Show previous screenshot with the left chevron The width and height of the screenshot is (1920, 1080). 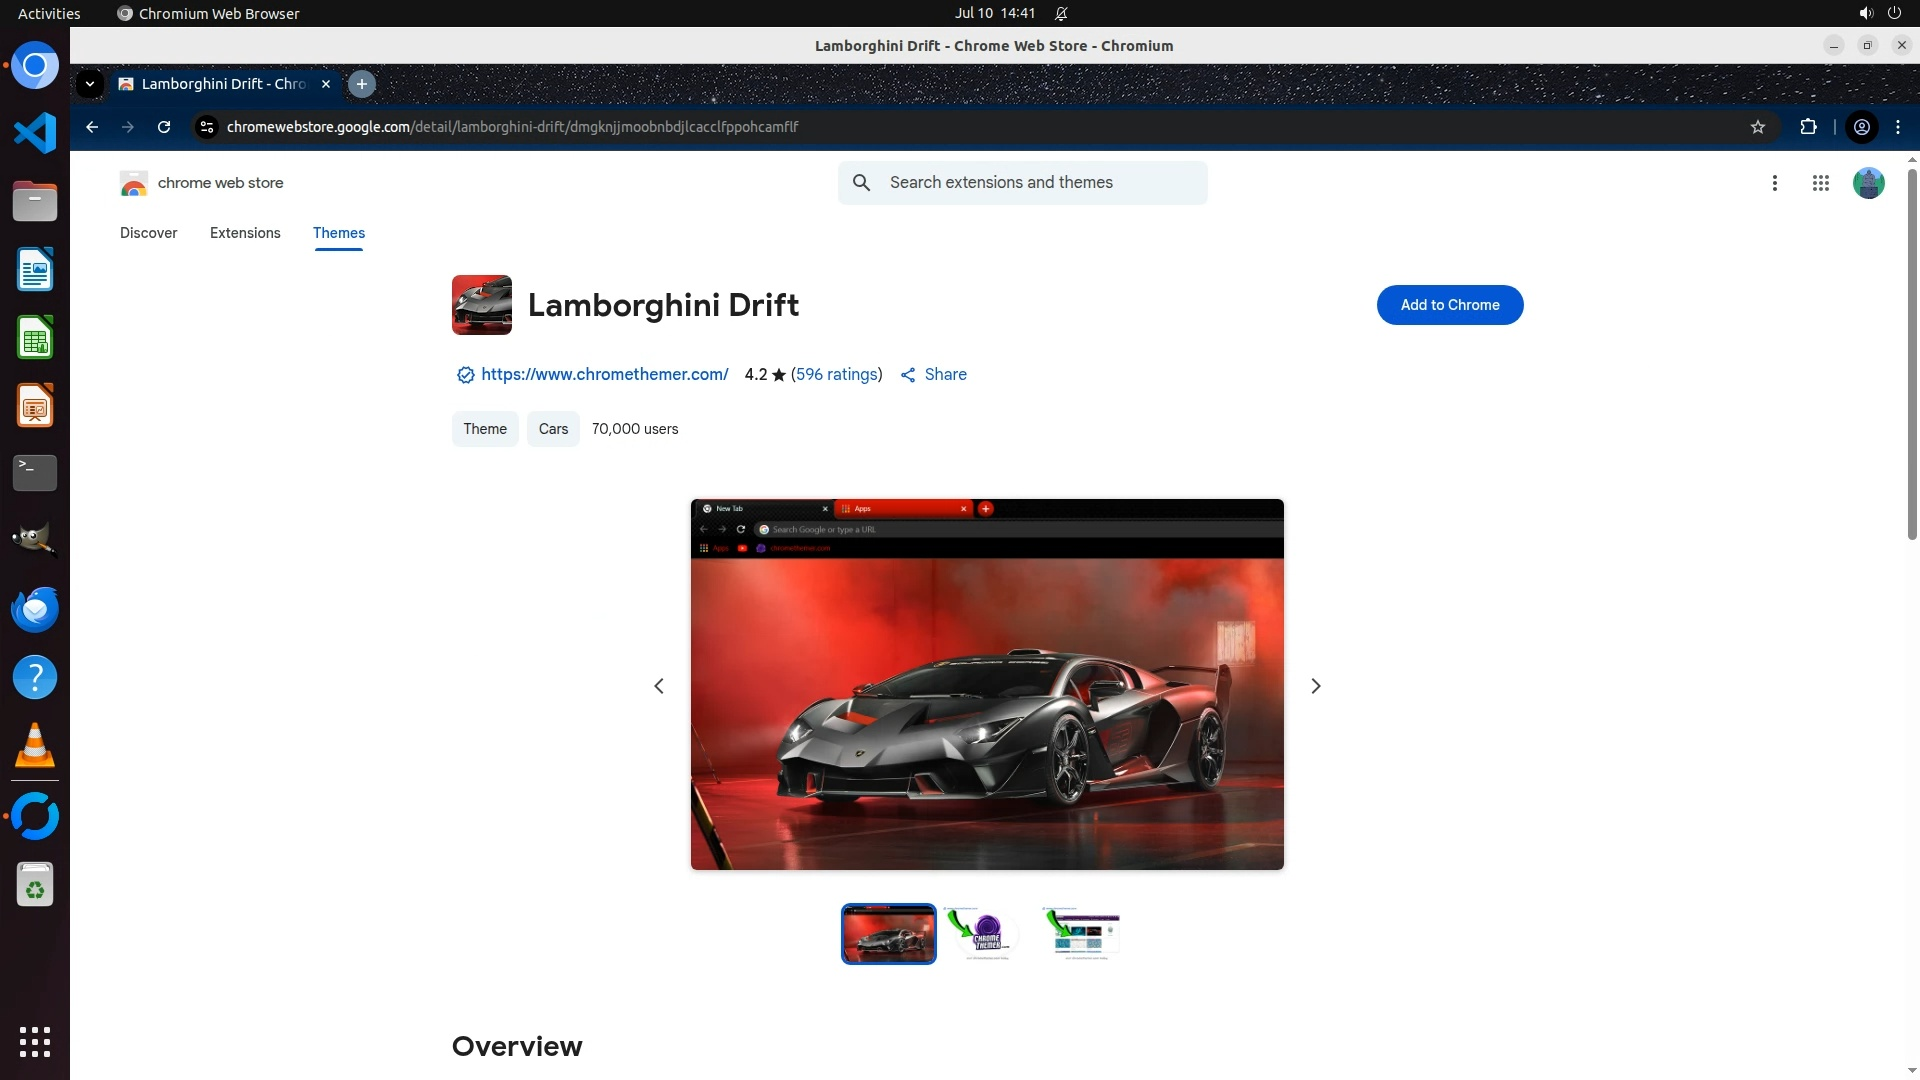click(x=659, y=686)
